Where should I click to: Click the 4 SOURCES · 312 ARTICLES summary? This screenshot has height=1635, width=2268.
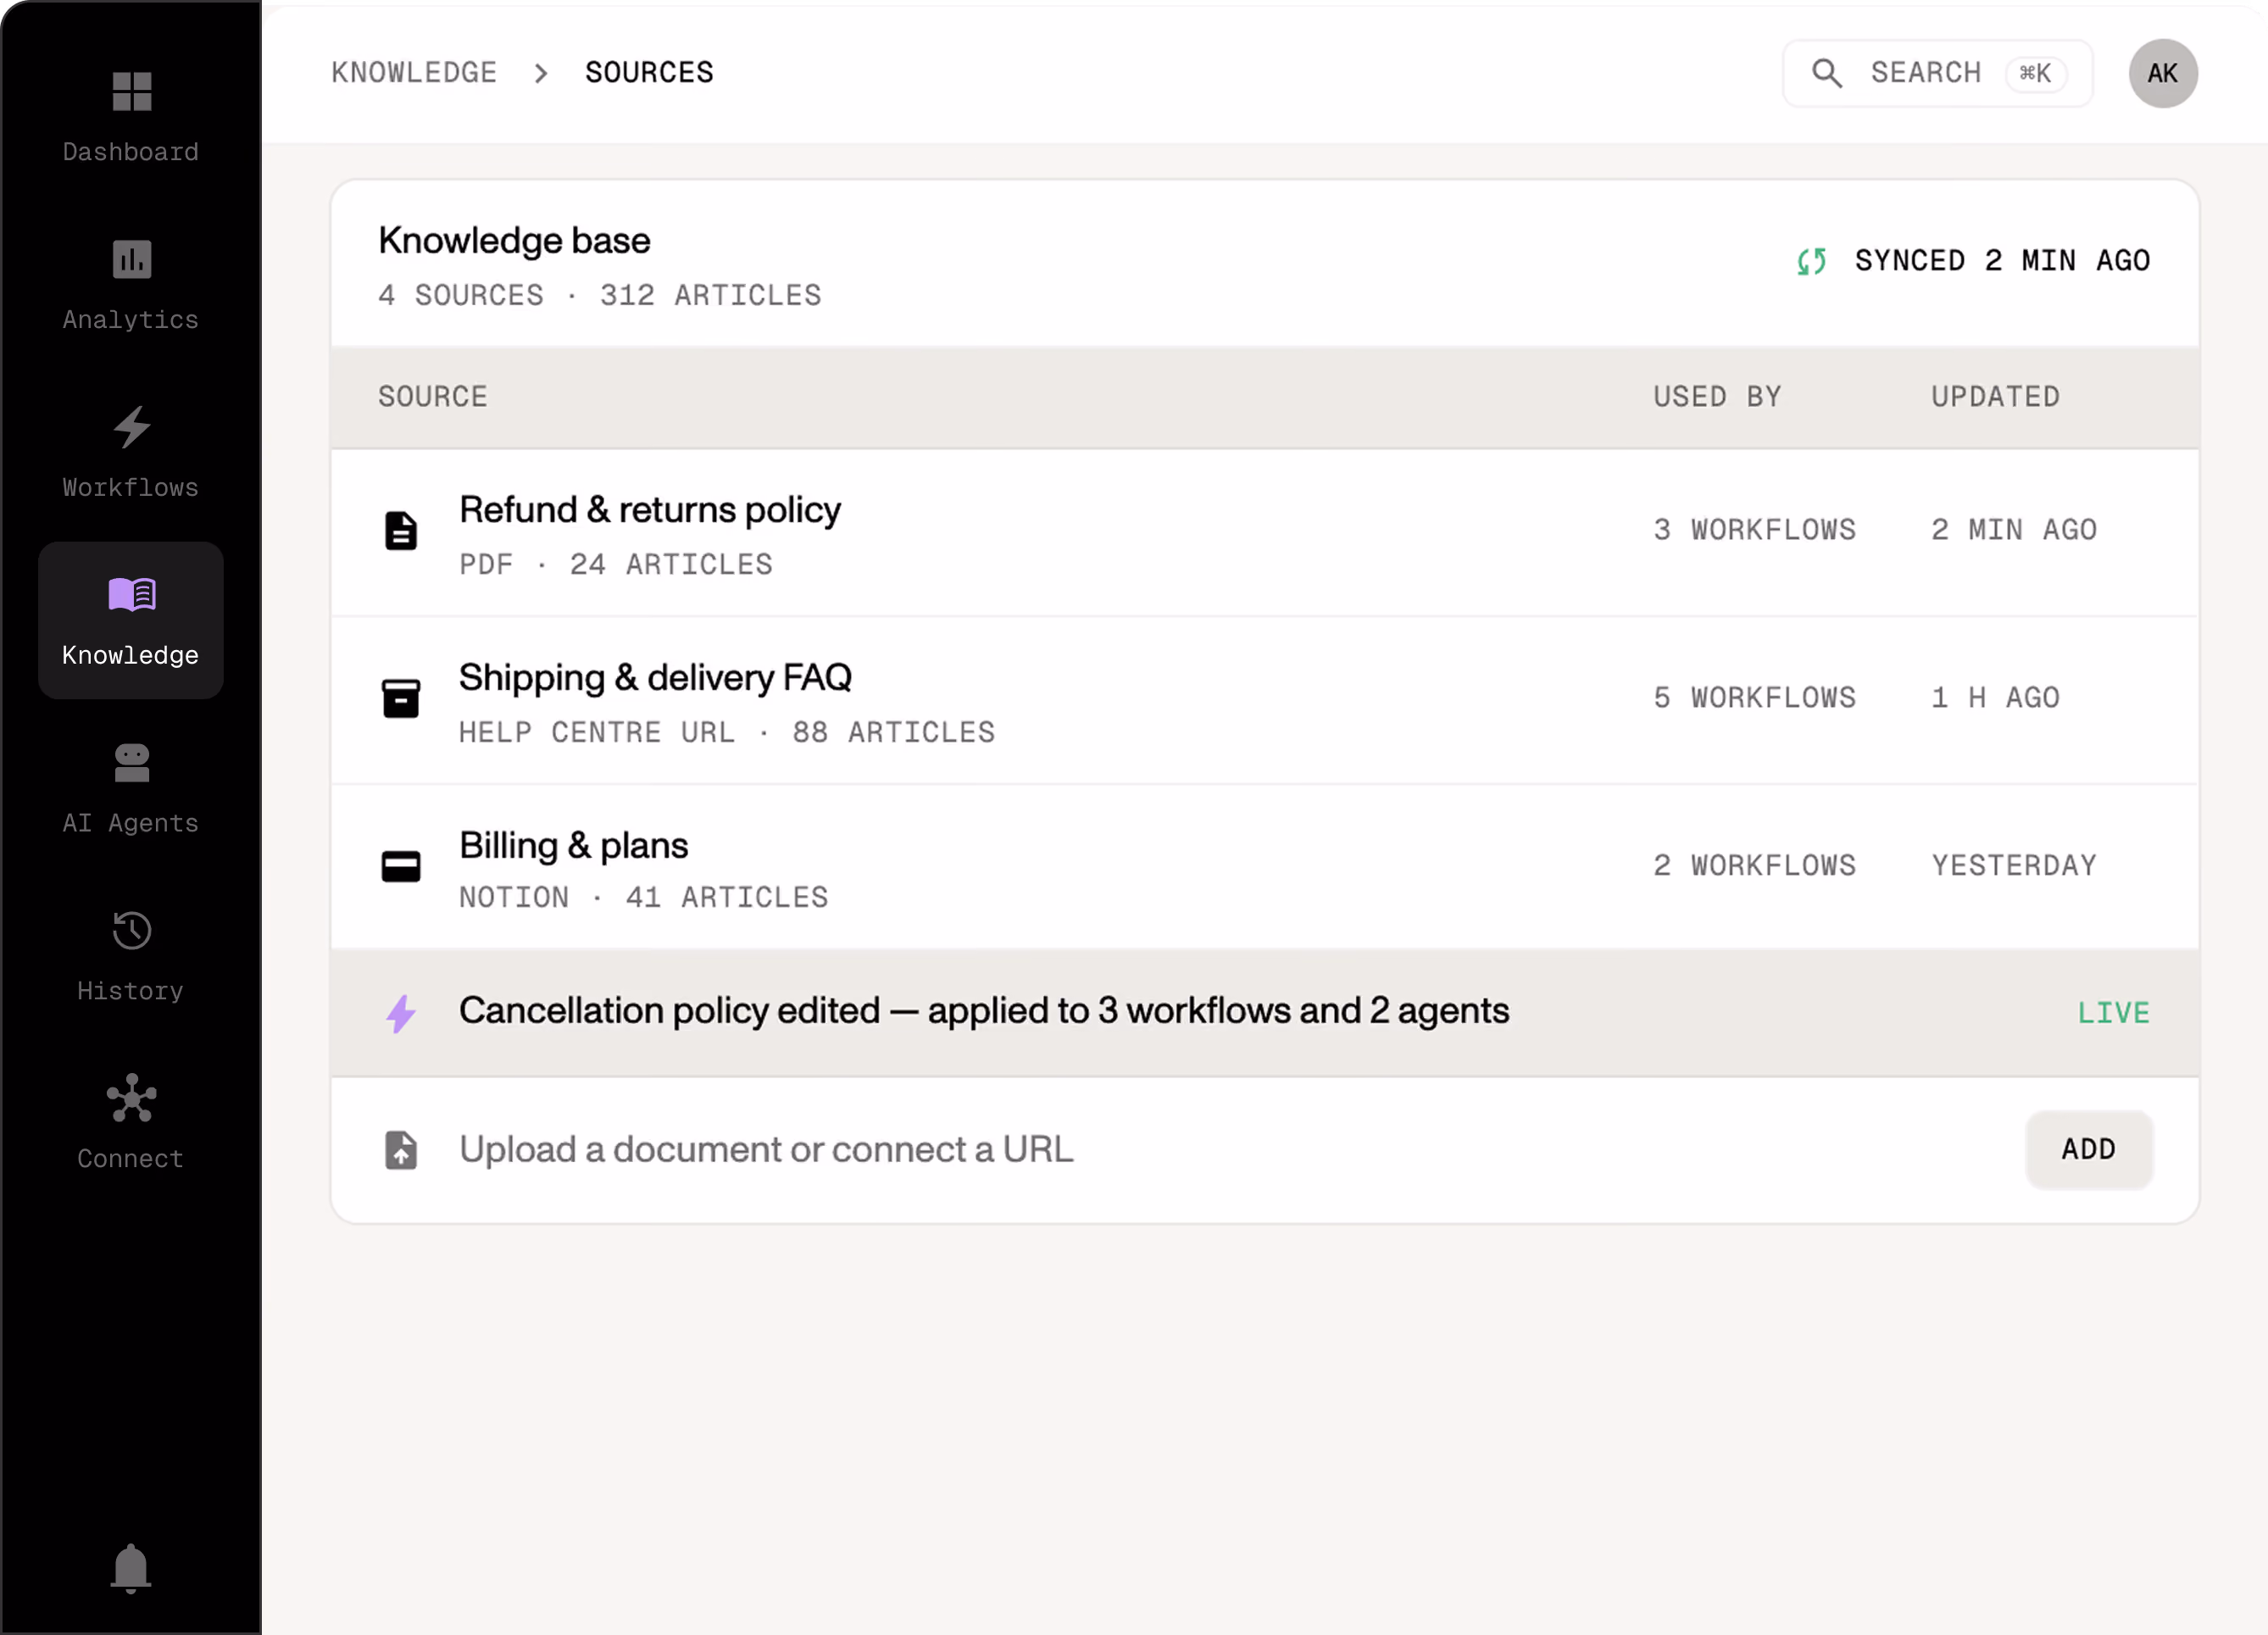point(600,296)
